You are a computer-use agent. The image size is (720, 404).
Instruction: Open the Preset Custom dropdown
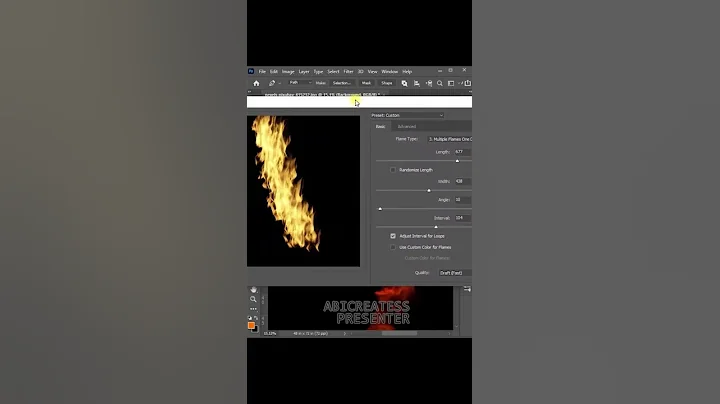click(407, 115)
